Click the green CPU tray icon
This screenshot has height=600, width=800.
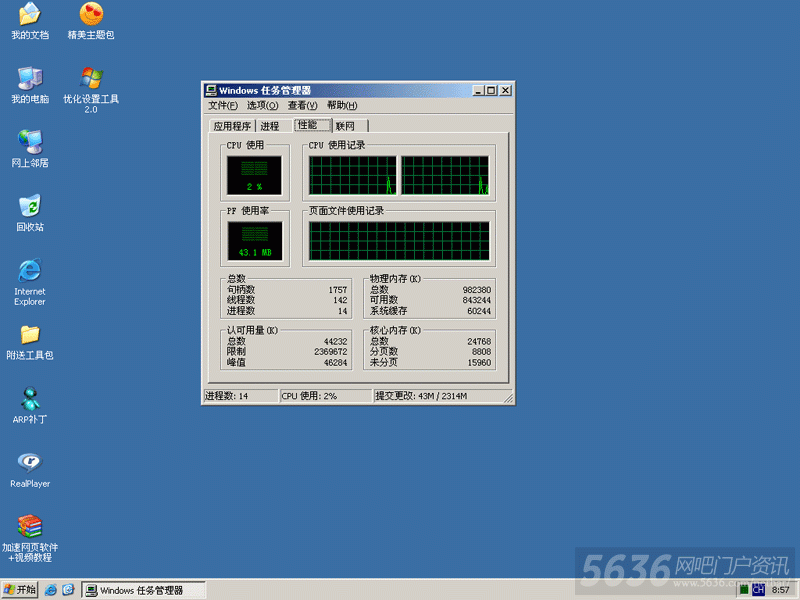click(x=744, y=590)
